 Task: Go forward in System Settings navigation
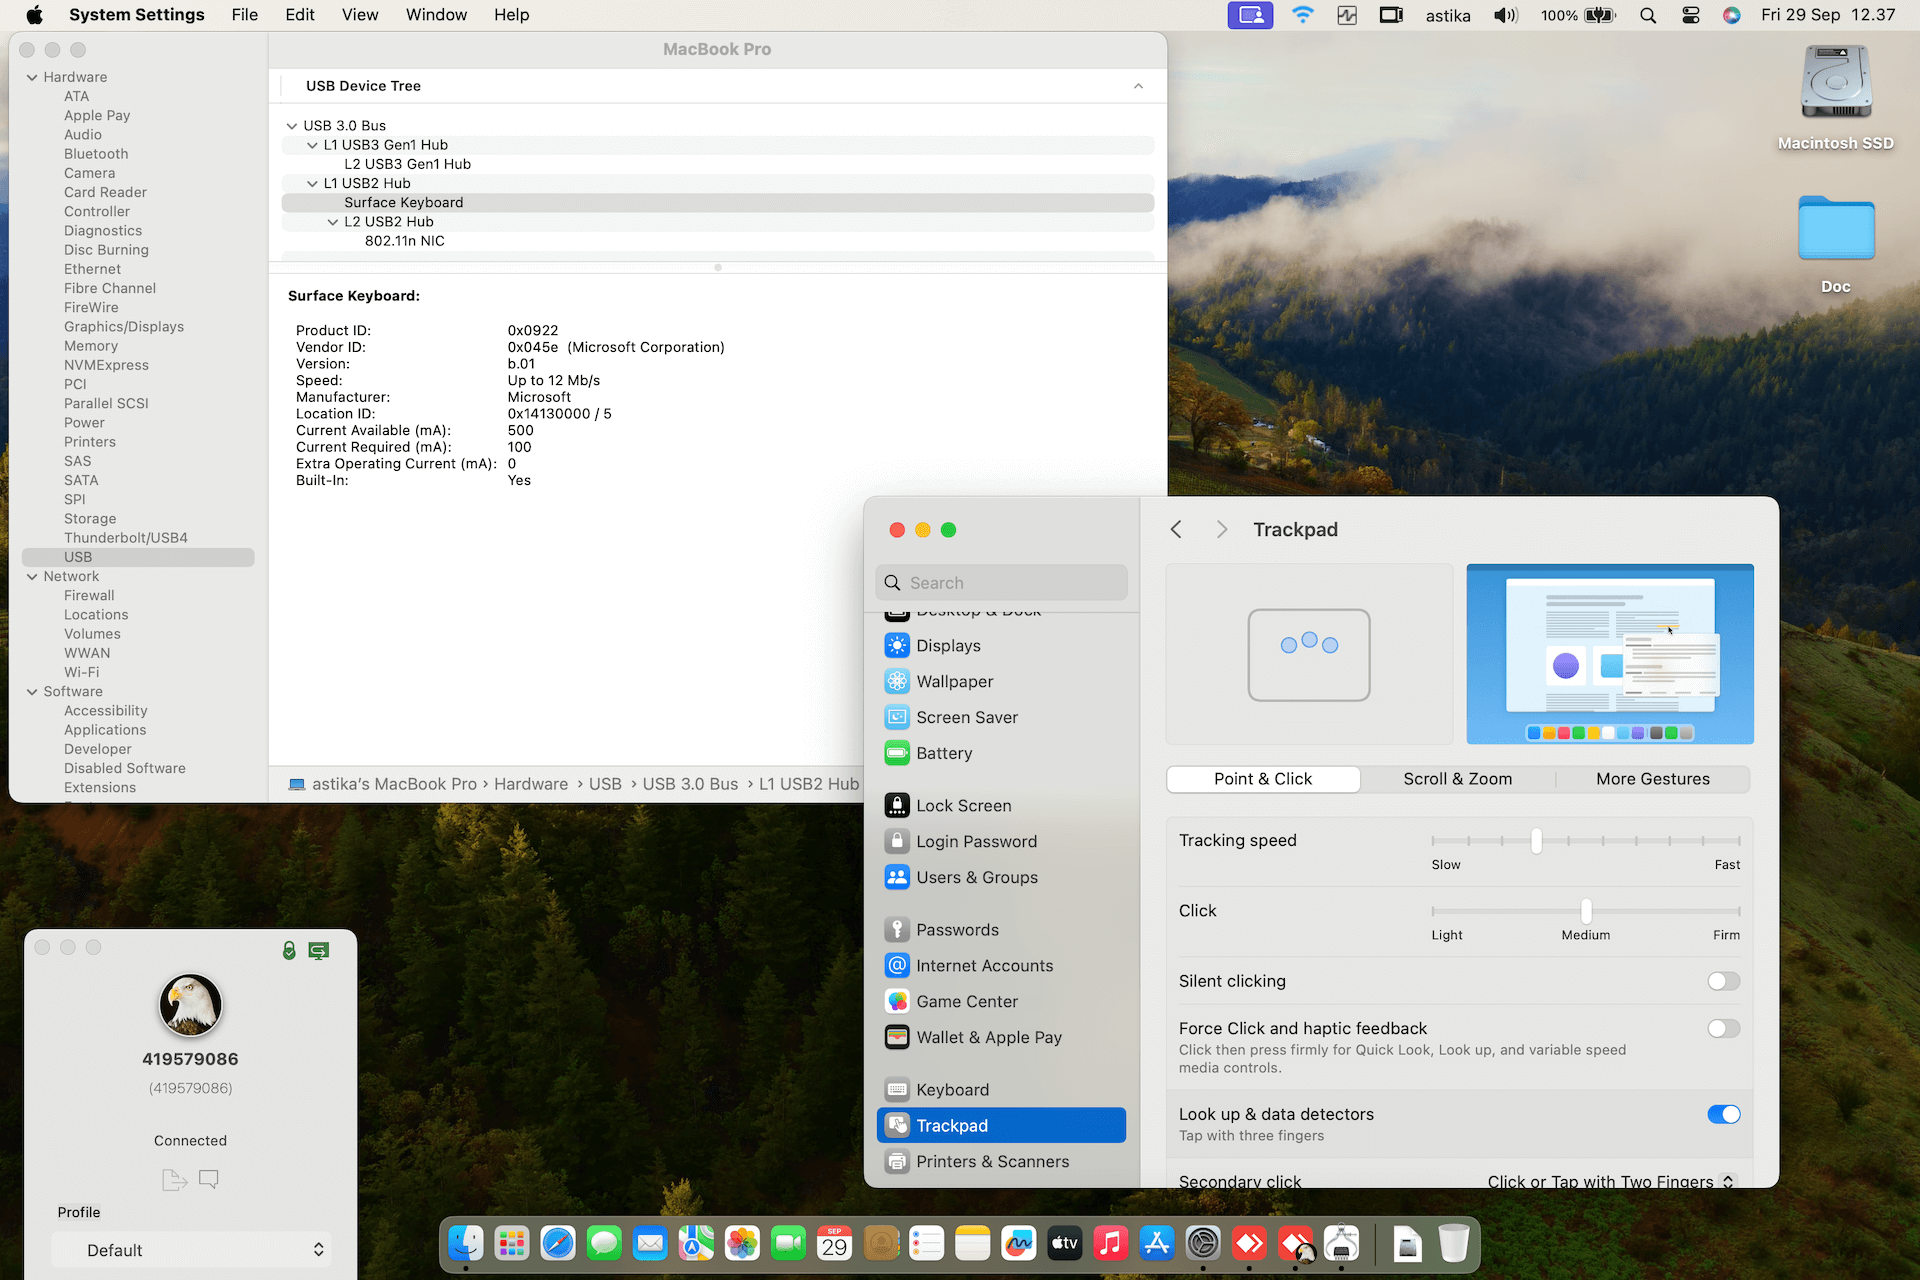click(1221, 529)
